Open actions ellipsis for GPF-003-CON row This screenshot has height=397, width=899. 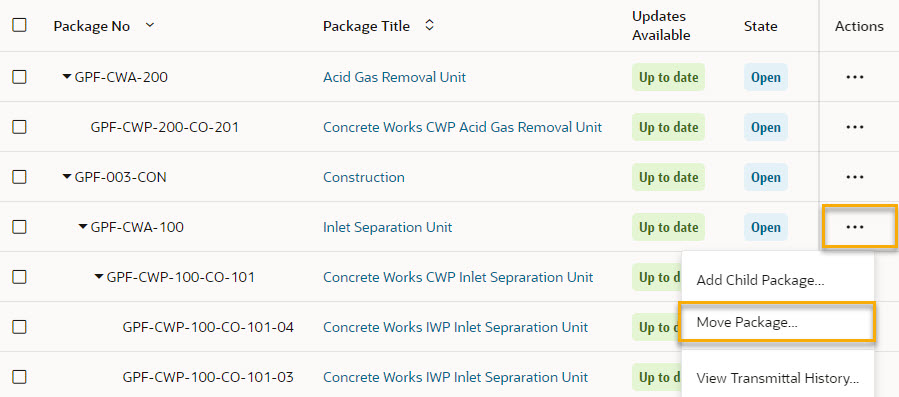[x=854, y=177]
